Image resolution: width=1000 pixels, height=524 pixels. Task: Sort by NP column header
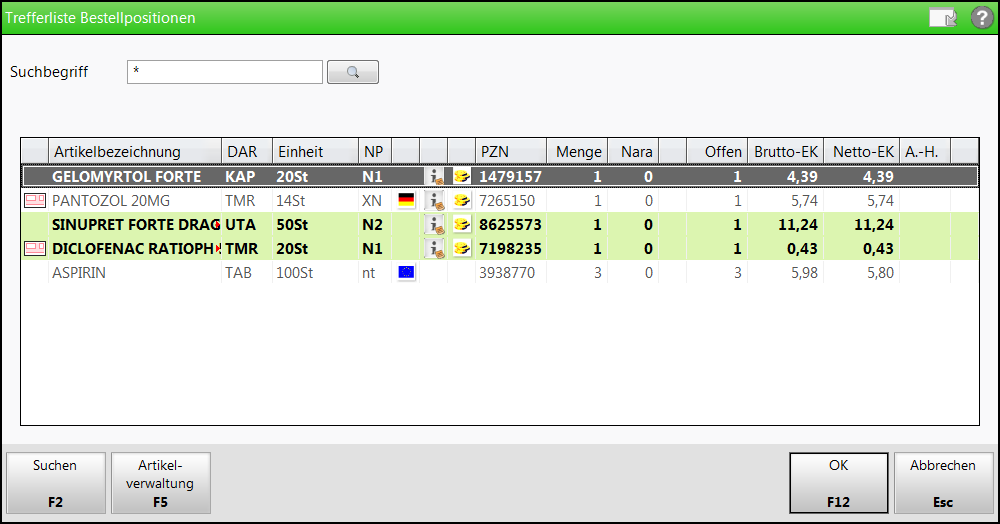point(375,152)
